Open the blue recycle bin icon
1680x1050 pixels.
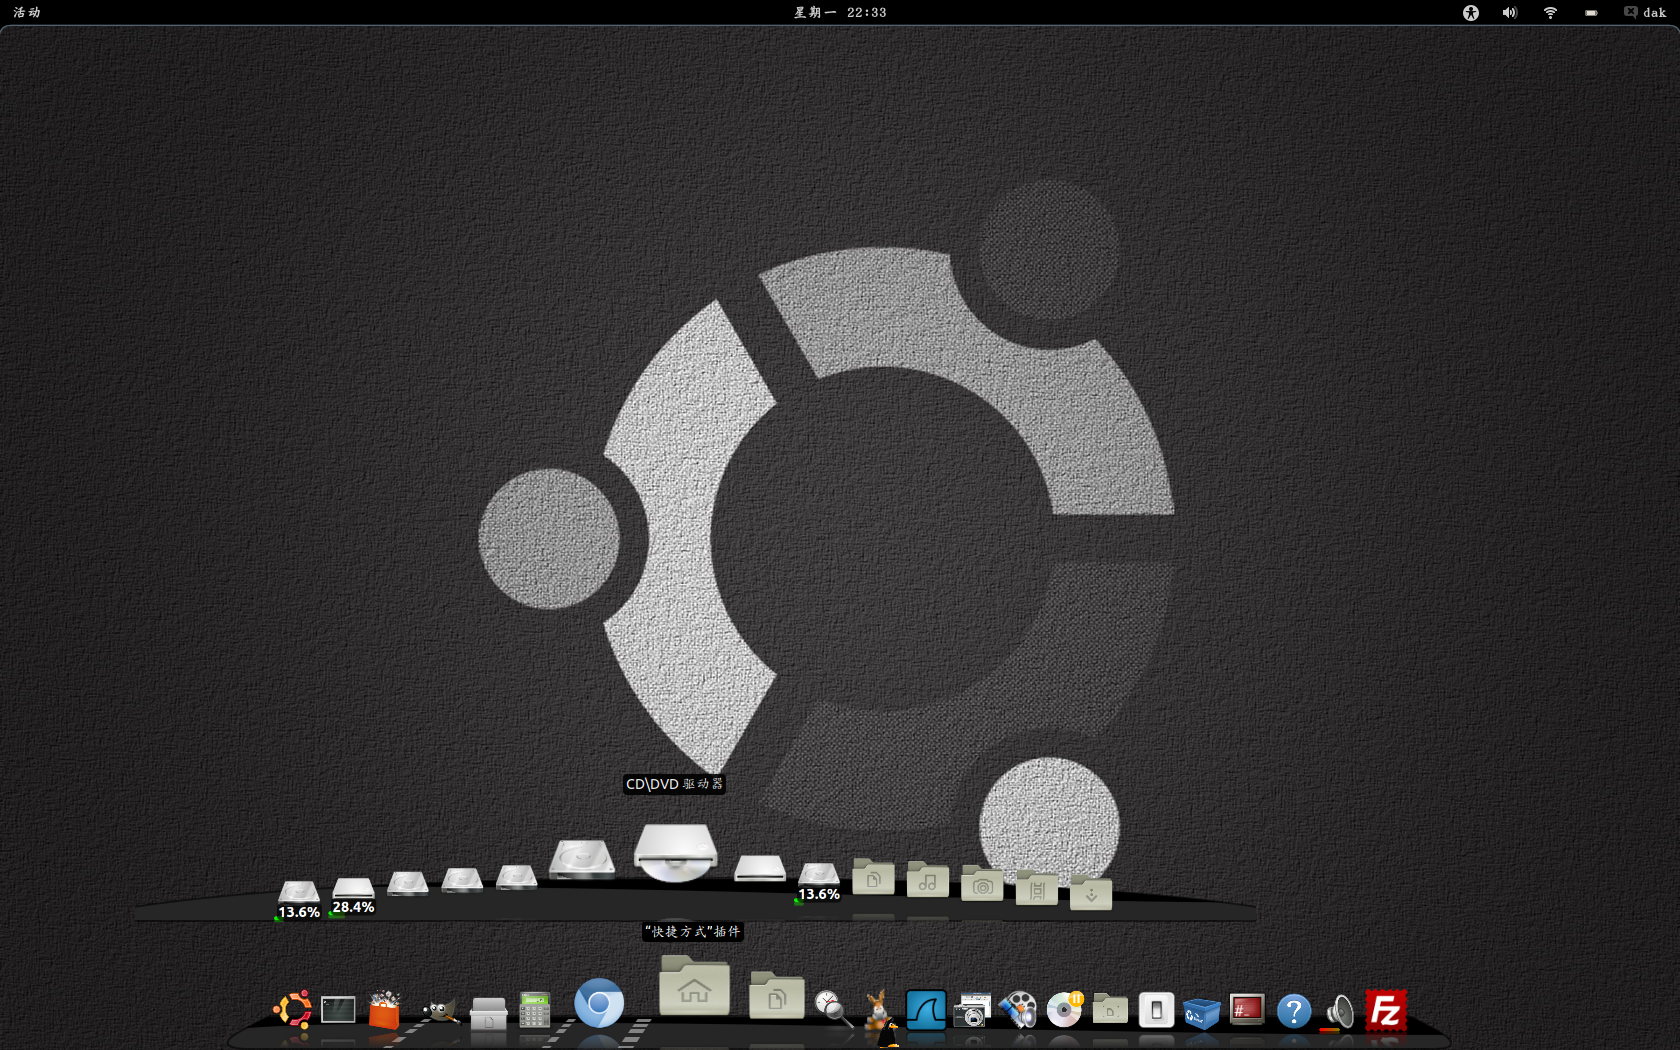pos(1202,1012)
